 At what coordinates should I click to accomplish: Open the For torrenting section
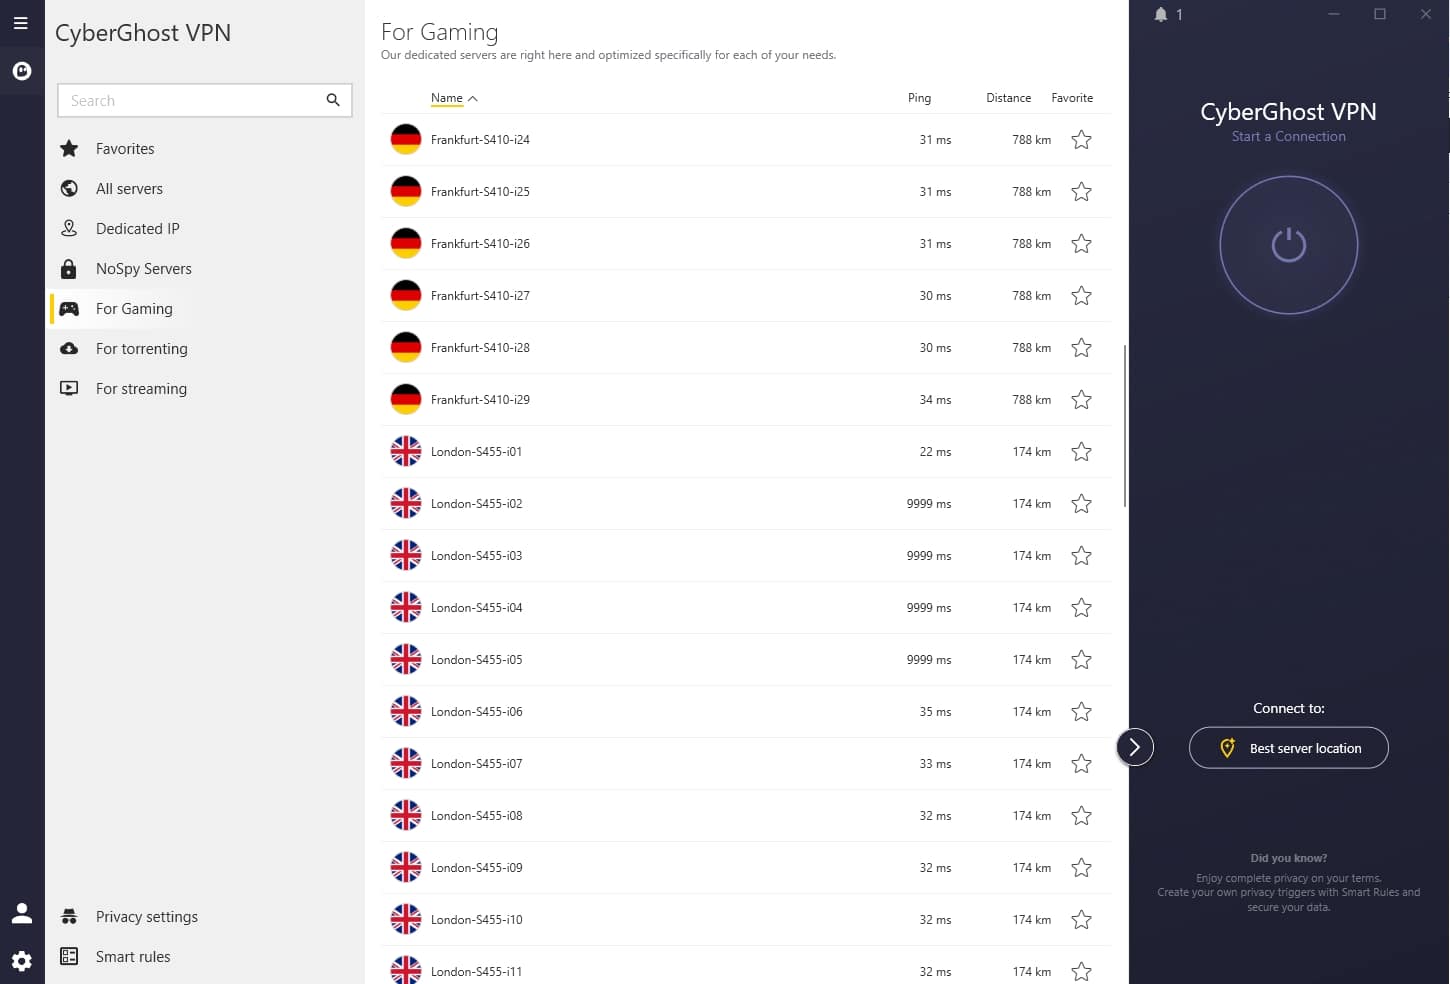point(141,349)
